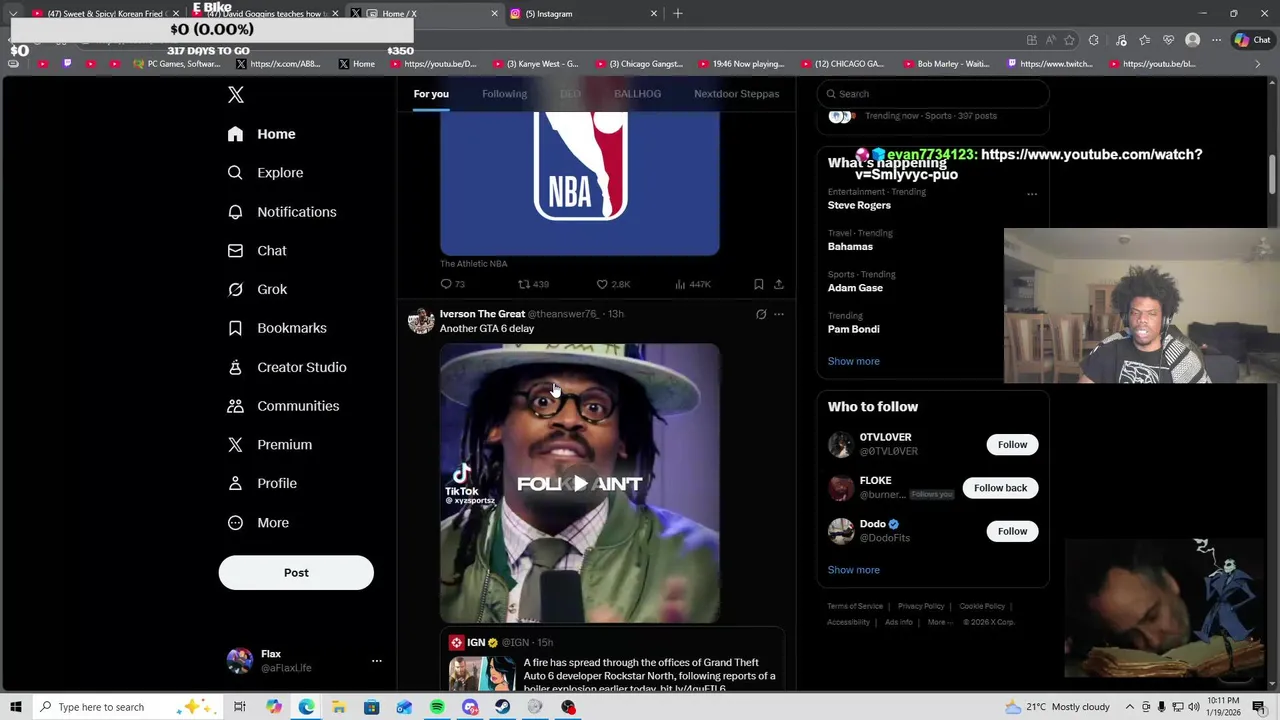Open Steam from the taskbar
This screenshot has height=720, width=1280.
pyautogui.click(x=502, y=707)
